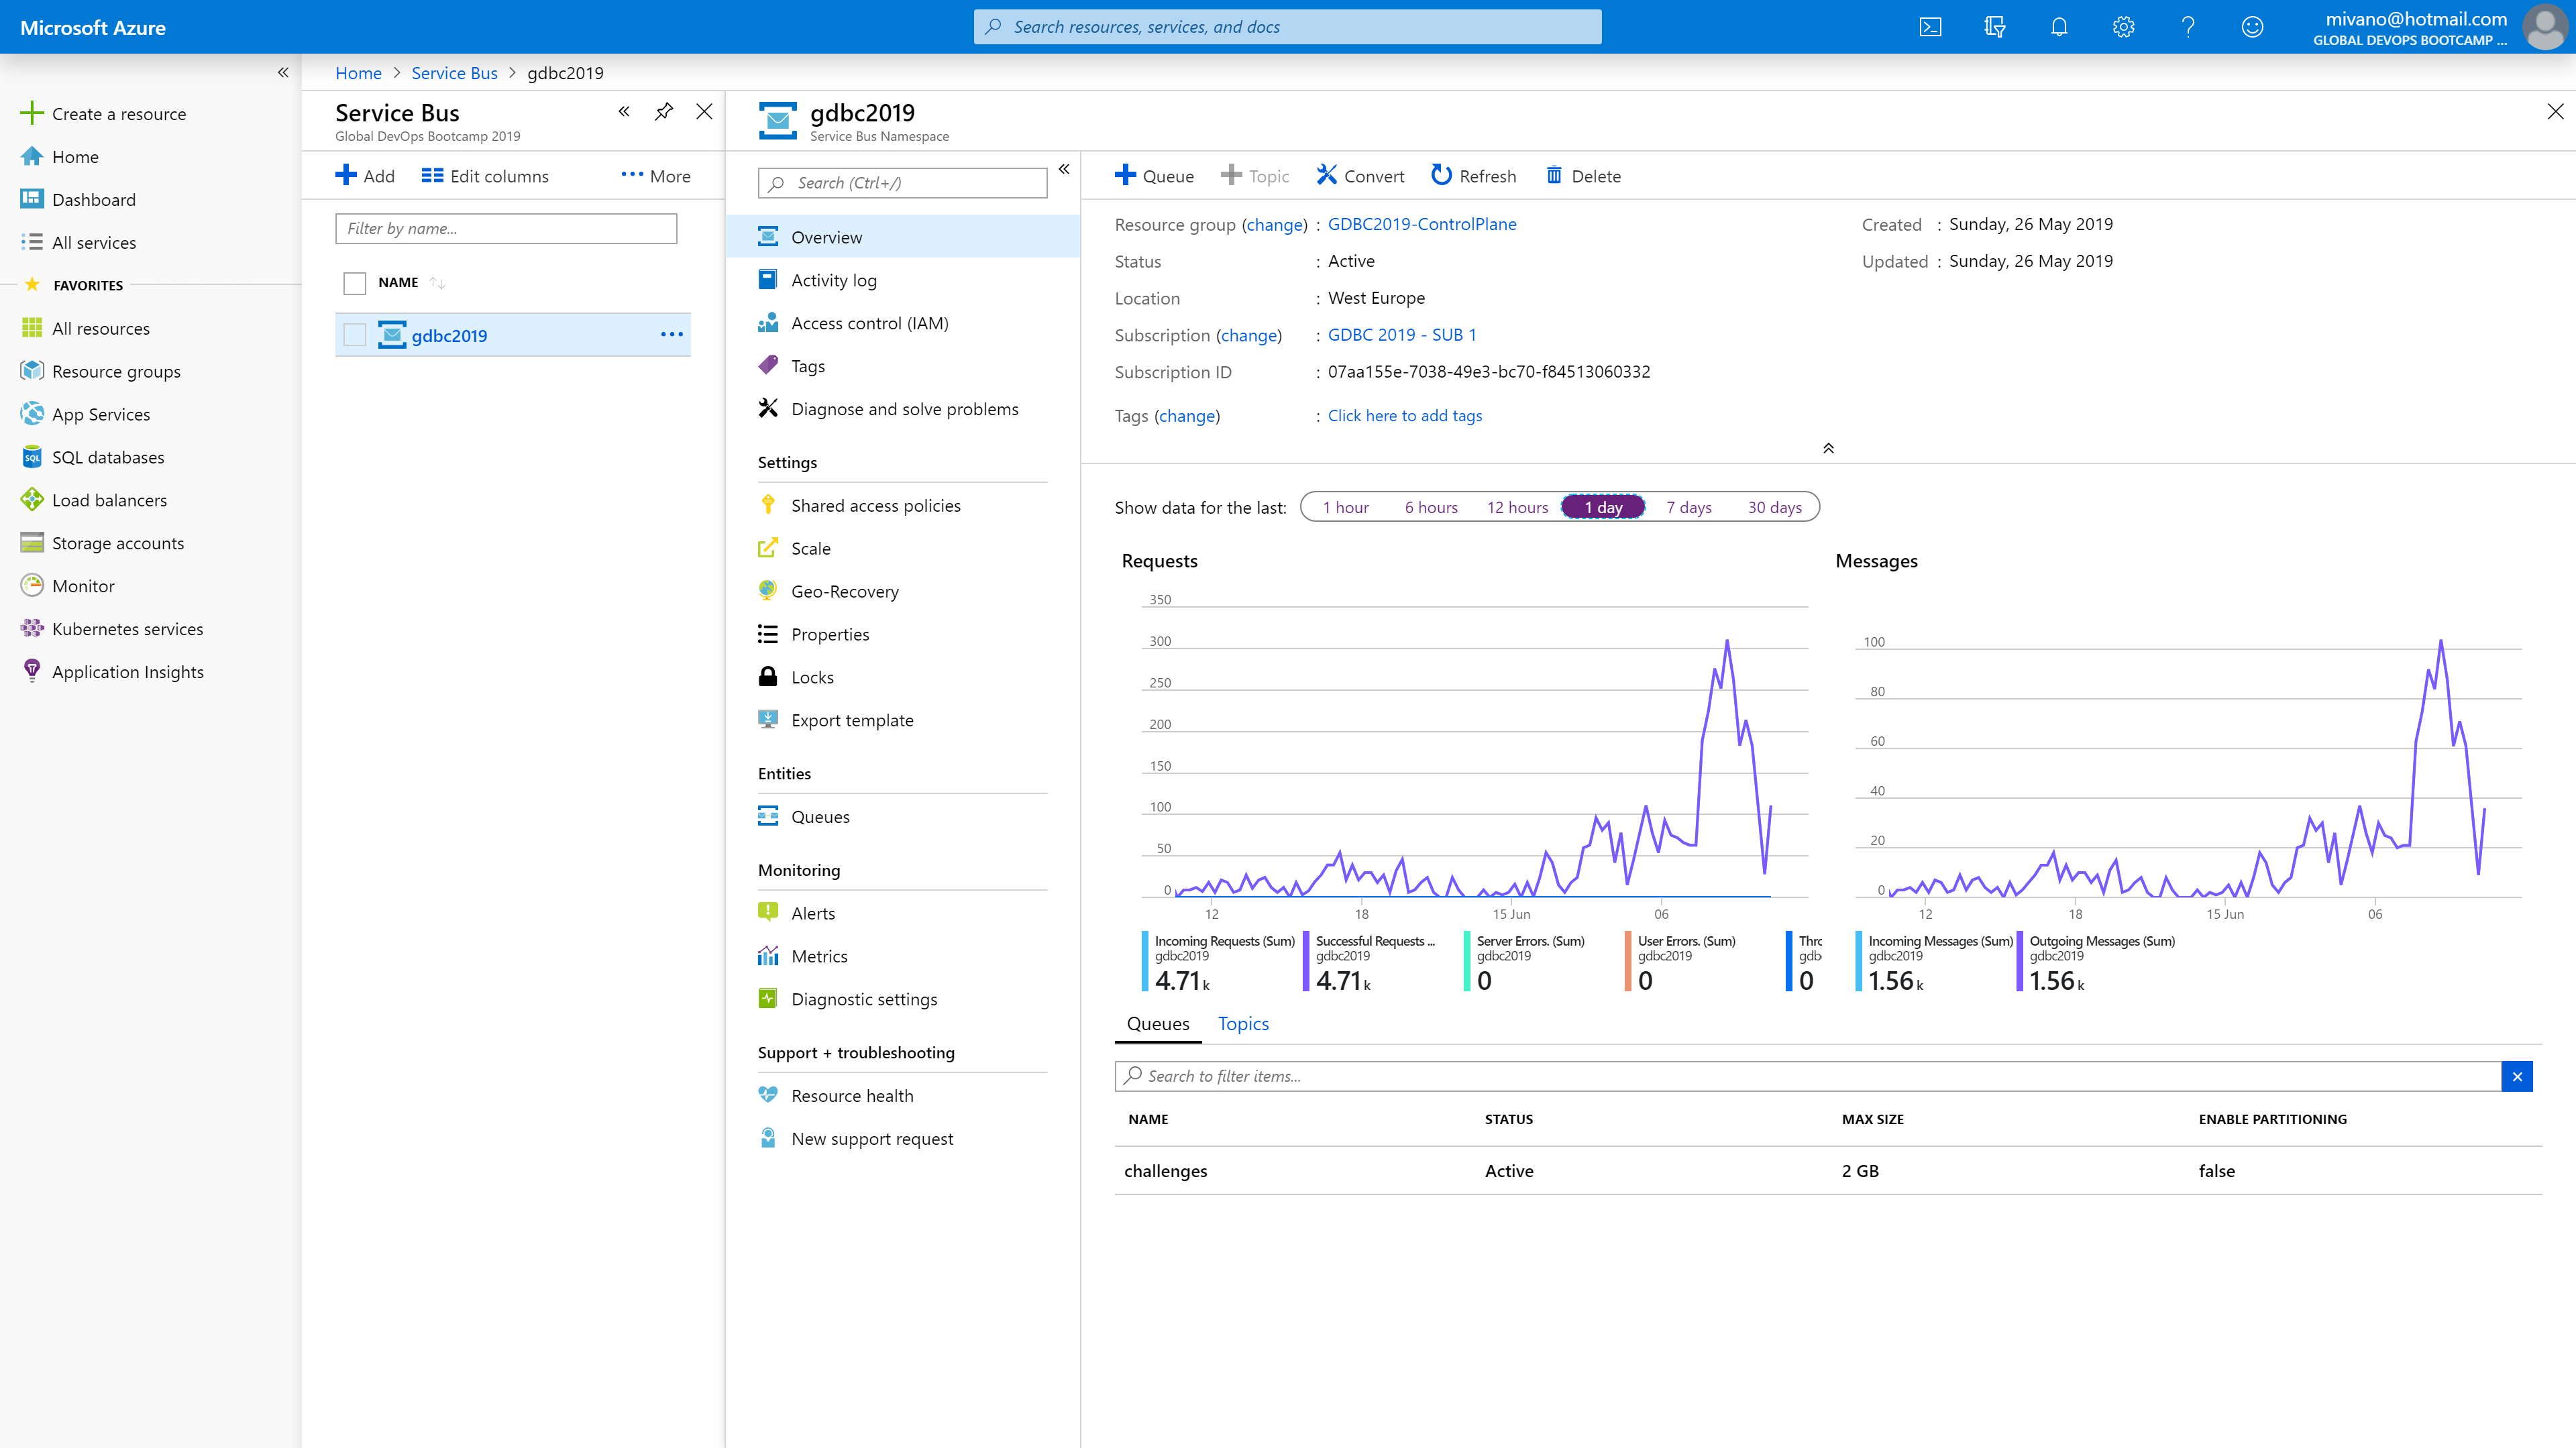Focus the Filter by name field
2576x1448 pixels.
[x=506, y=228]
